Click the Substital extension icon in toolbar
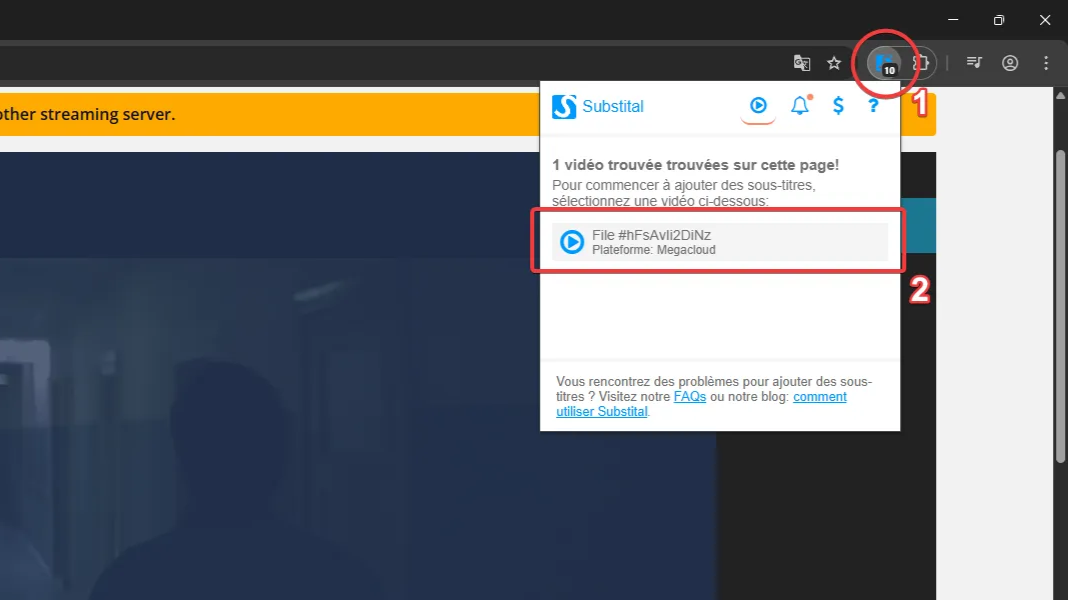The image size is (1068, 600). 884,63
